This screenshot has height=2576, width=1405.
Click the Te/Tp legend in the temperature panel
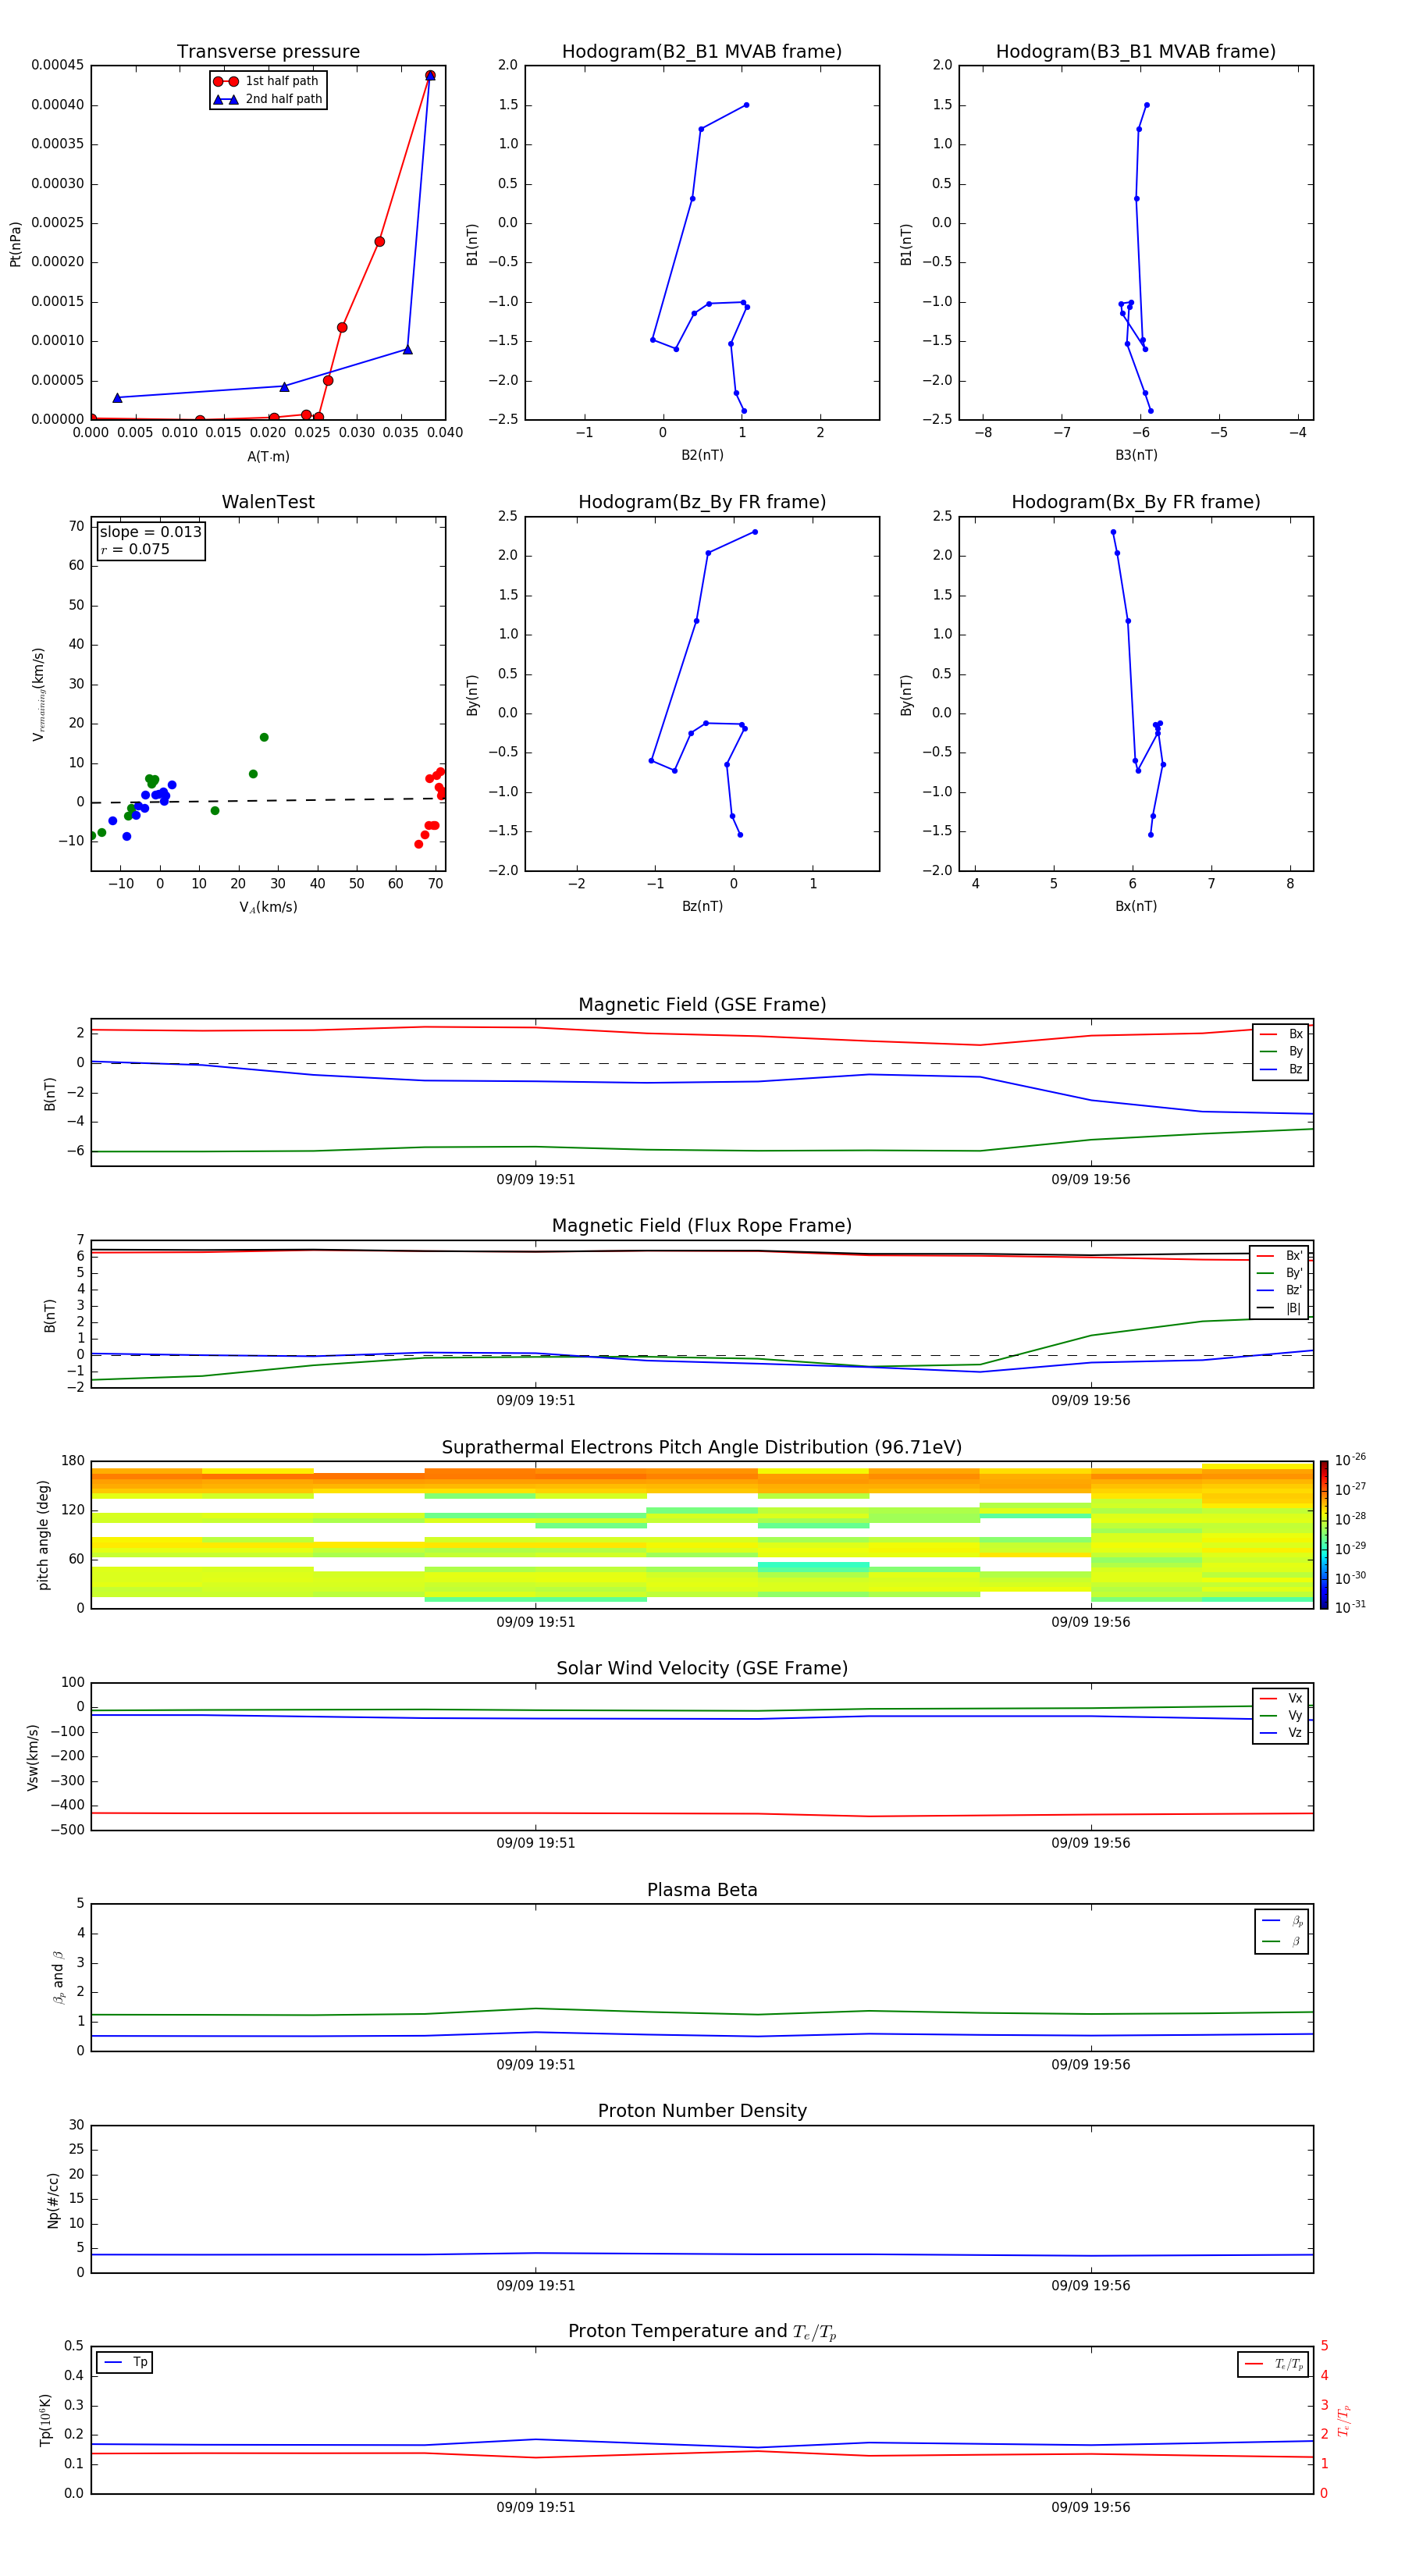click(1274, 2364)
